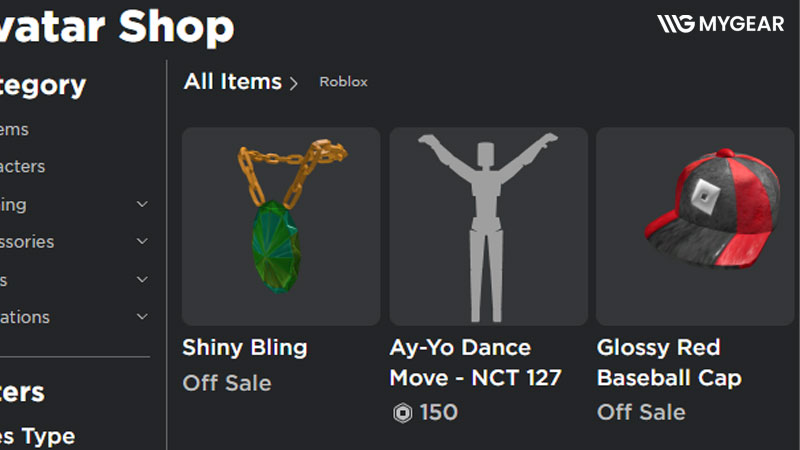Viewport: 800px width, 450px height.
Task: Click the arrow after All Items breadcrumb
Action: click(x=294, y=83)
